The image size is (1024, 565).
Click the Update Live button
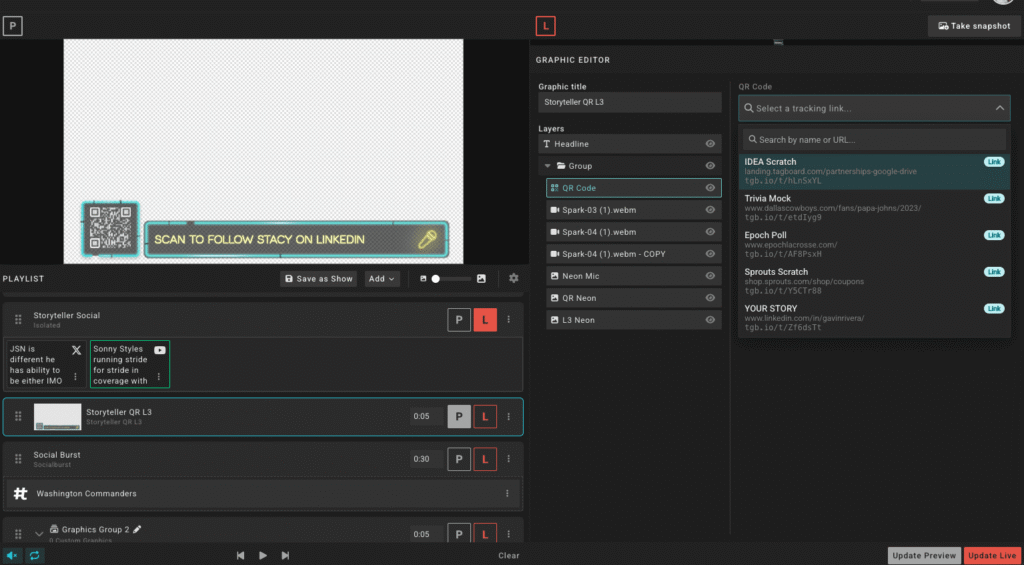click(991, 556)
